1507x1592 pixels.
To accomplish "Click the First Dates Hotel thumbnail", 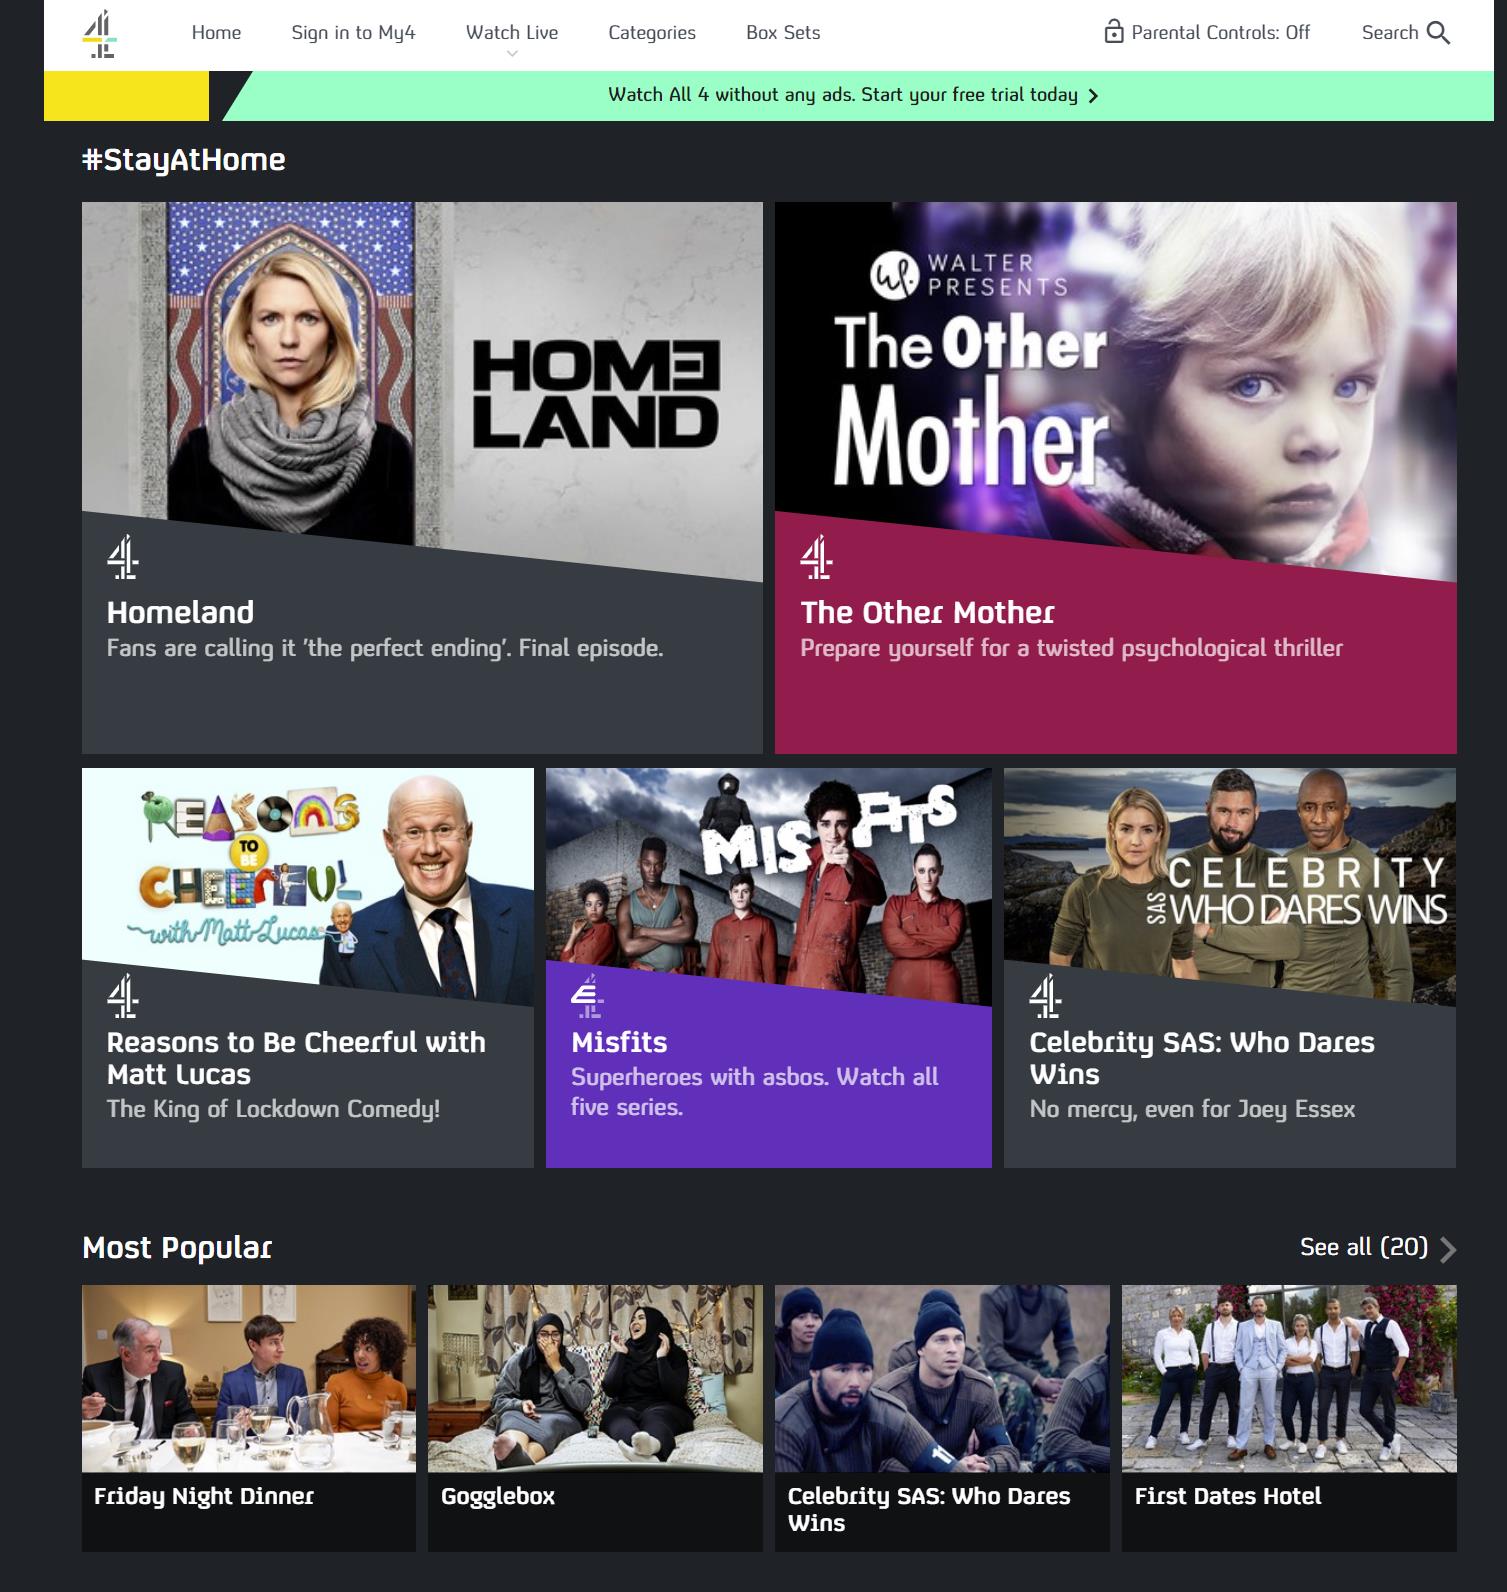I will pyautogui.click(x=1289, y=1378).
